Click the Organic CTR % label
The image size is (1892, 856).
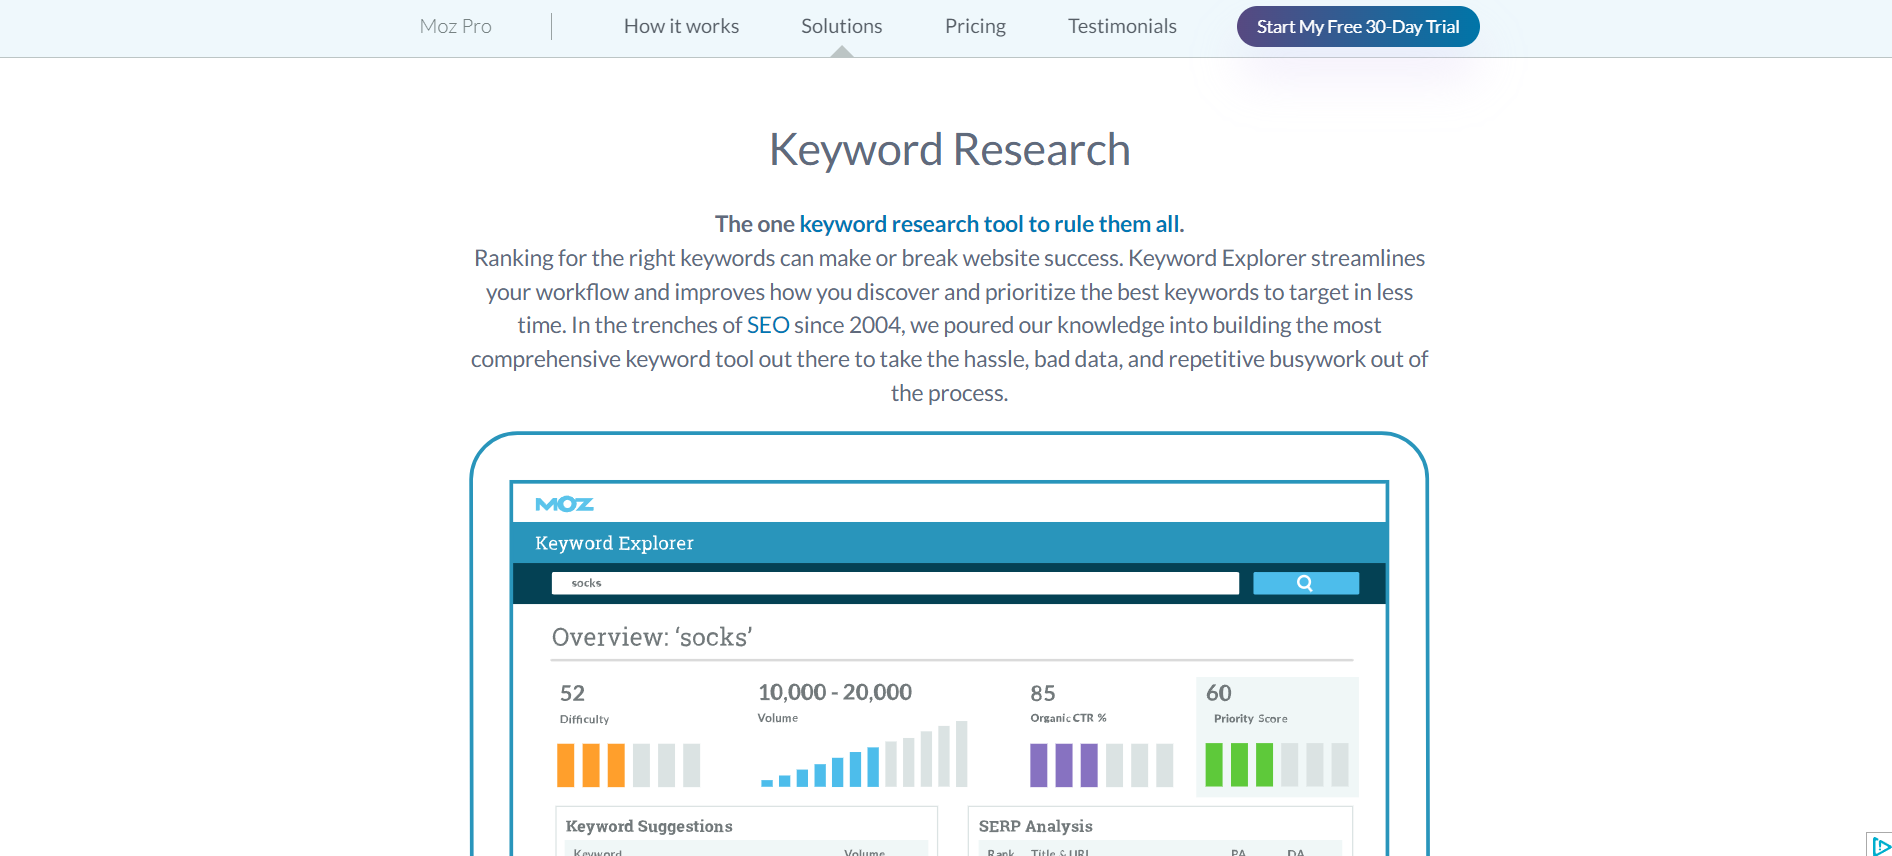pos(1068,718)
